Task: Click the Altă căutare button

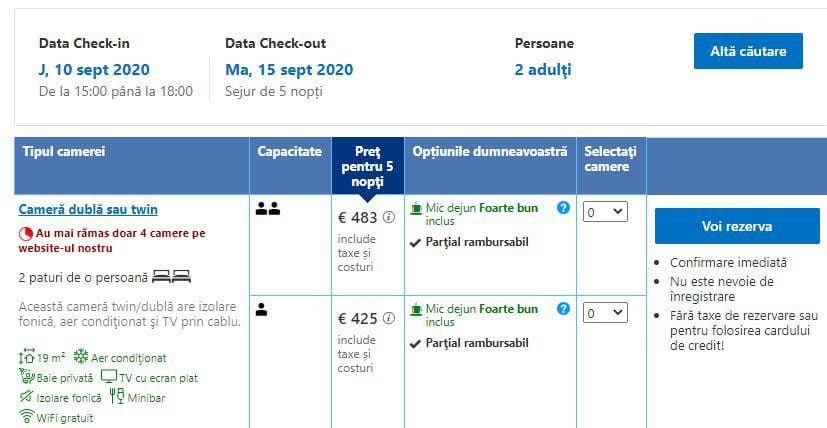Action: pyautogui.click(x=748, y=51)
